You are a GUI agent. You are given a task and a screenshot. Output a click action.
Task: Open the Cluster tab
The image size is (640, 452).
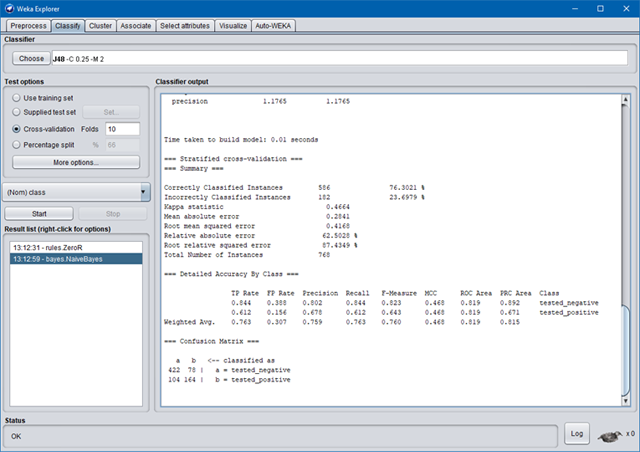tap(99, 25)
